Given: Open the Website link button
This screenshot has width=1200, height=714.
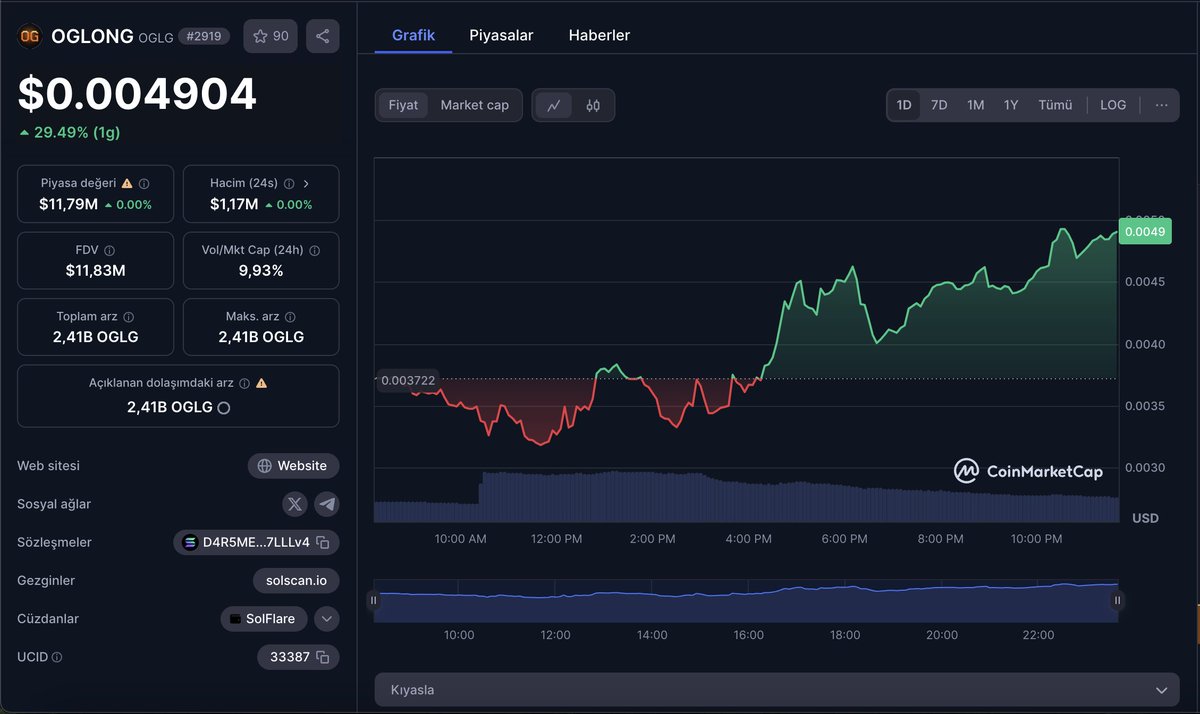Looking at the screenshot, I should click(293, 466).
